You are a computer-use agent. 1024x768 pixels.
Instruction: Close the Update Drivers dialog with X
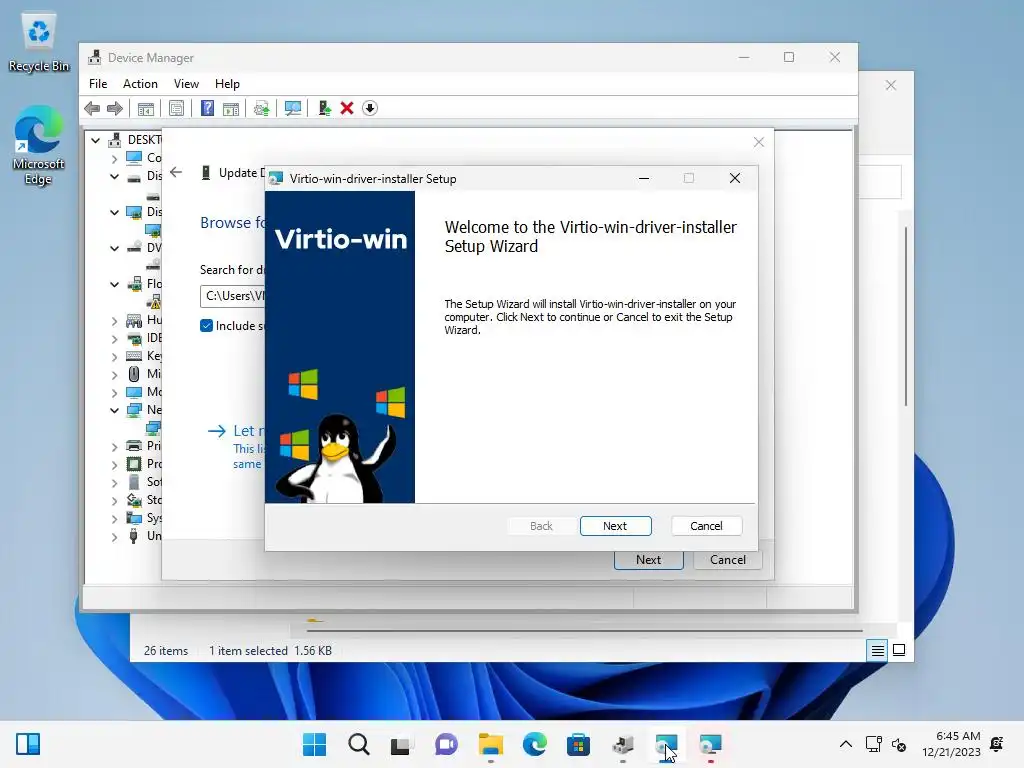coord(758,142)
